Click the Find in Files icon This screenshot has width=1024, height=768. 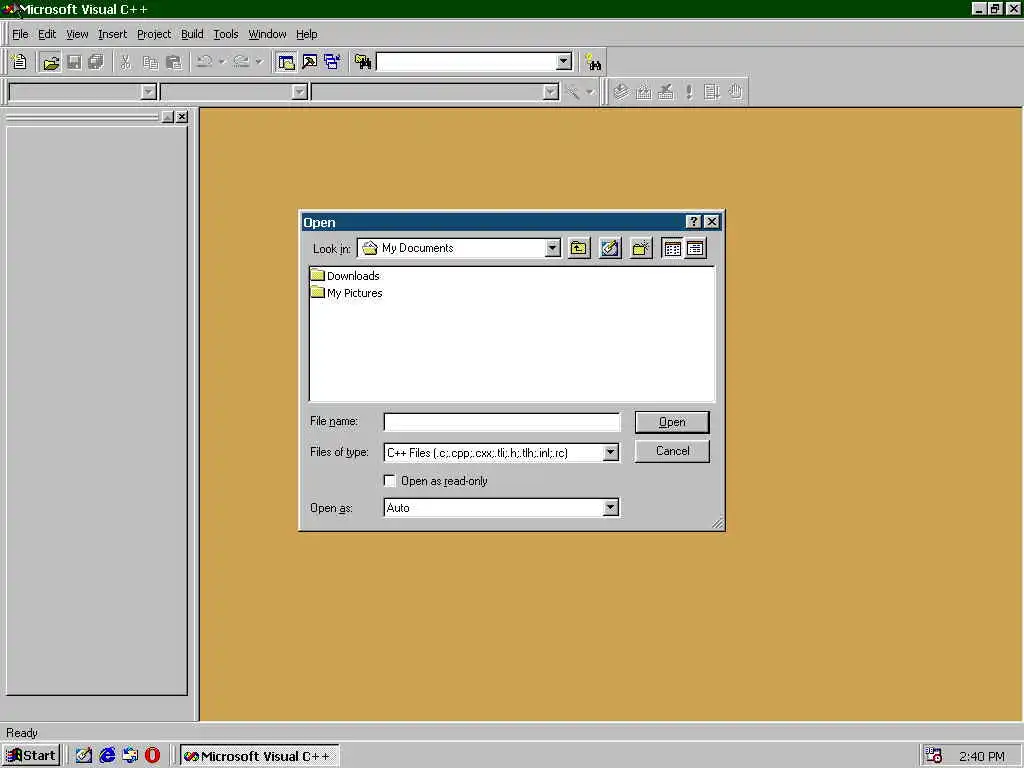click(362, 62)
